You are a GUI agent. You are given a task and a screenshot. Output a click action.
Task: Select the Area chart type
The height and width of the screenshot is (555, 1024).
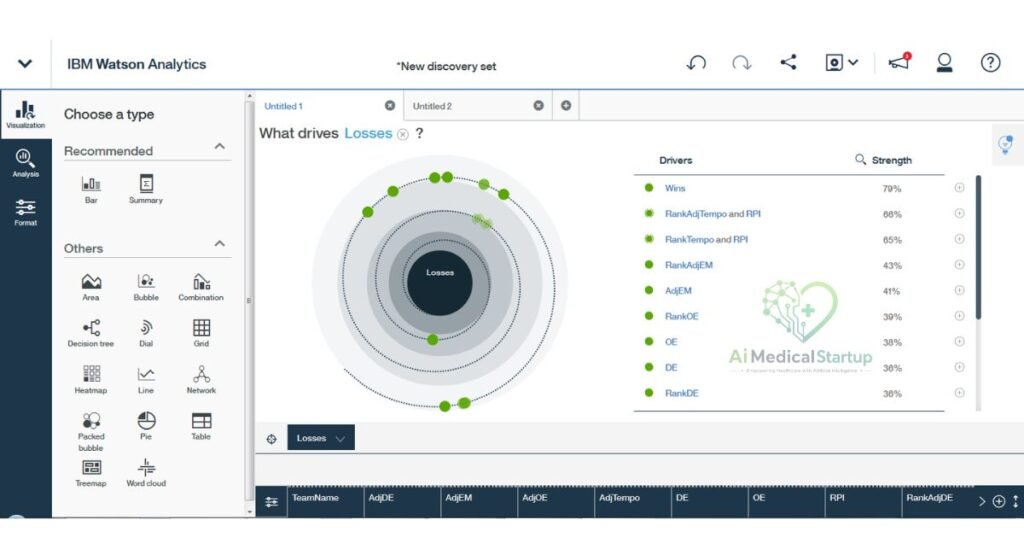[x=91, y=287]
